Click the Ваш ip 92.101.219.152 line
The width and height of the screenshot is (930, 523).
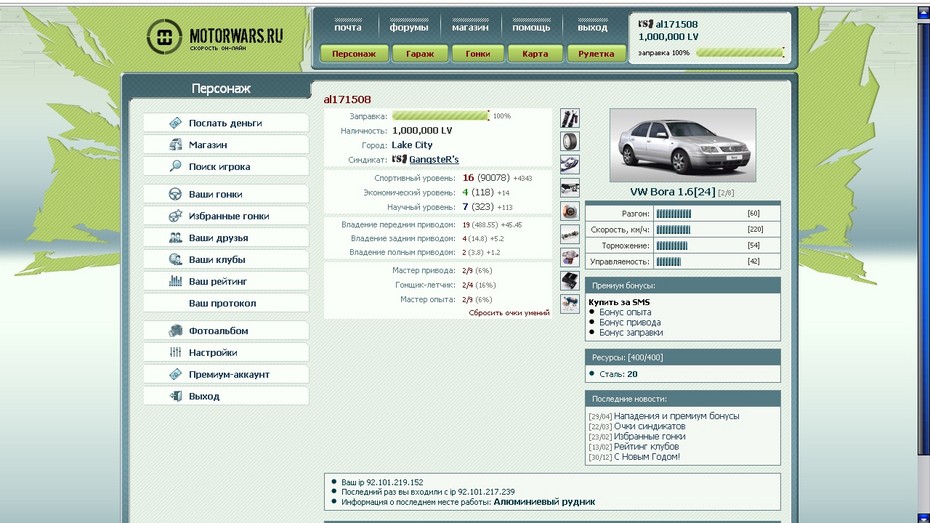pos(382,483)
